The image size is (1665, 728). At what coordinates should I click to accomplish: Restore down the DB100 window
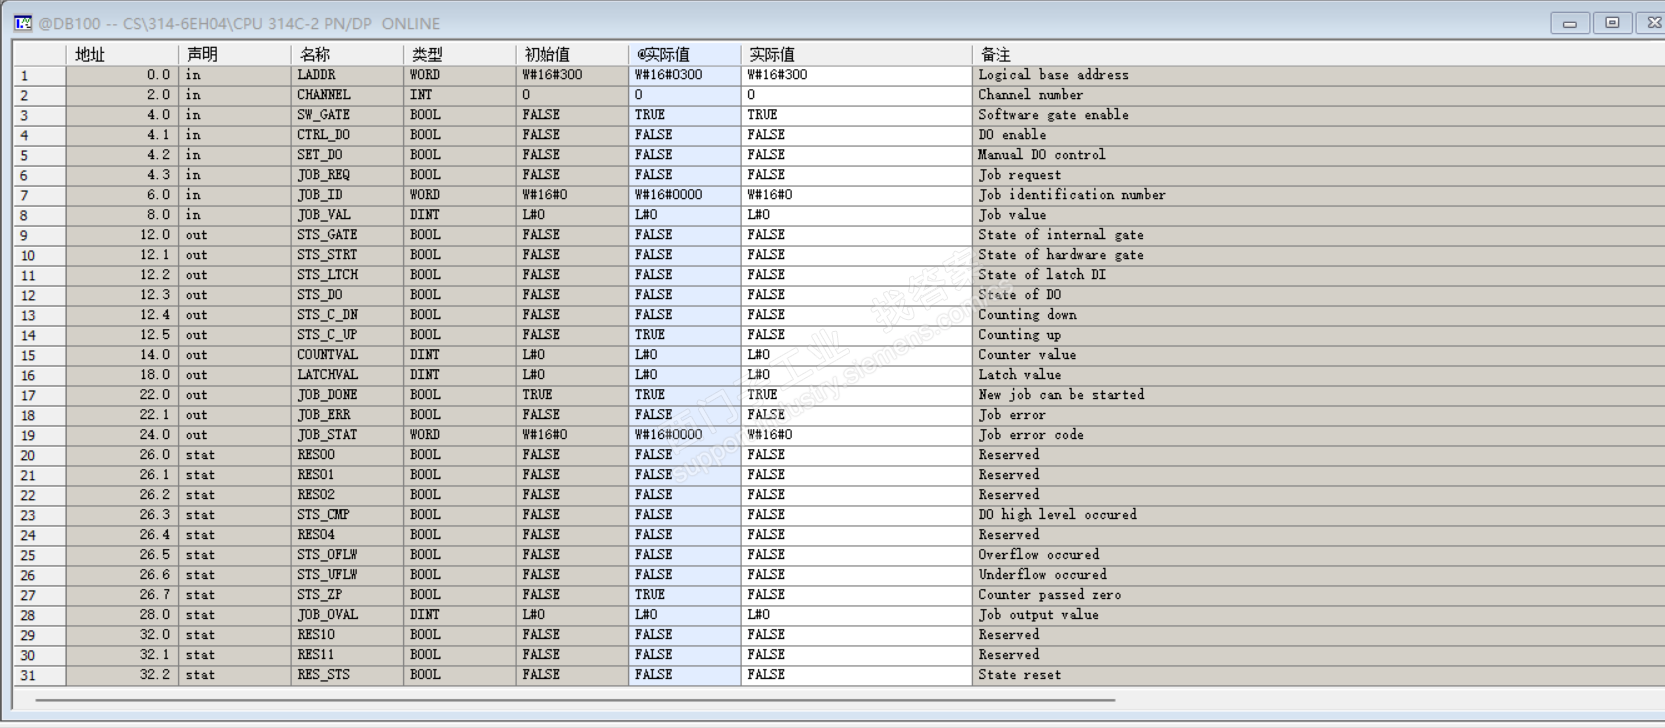1612,22
